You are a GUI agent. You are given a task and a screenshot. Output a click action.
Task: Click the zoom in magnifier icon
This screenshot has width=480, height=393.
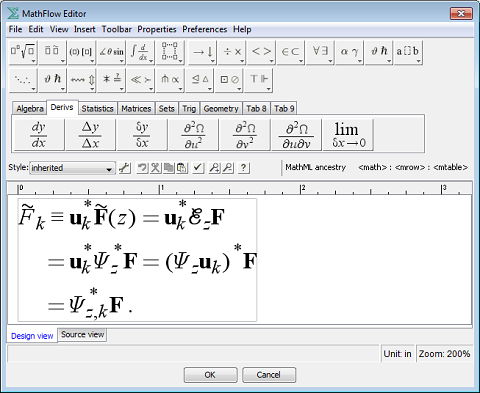(214, 167)
